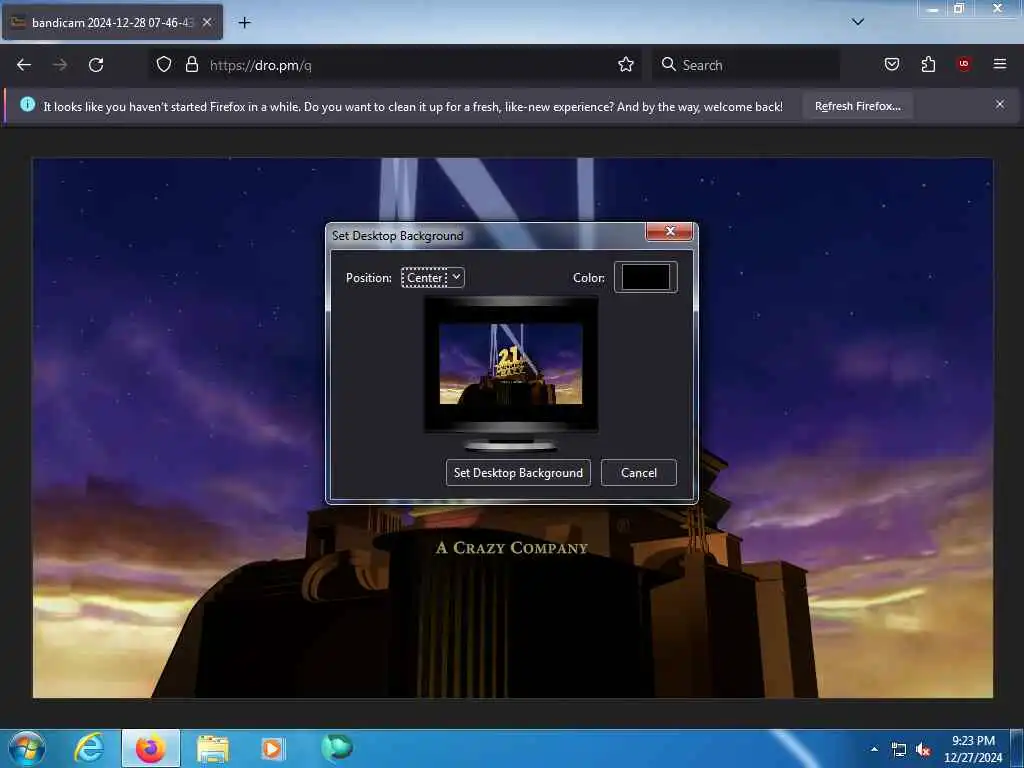Close the Set Desktop Background dialog
Viewport: 1024px width, 768px height.
click(669, 231)
